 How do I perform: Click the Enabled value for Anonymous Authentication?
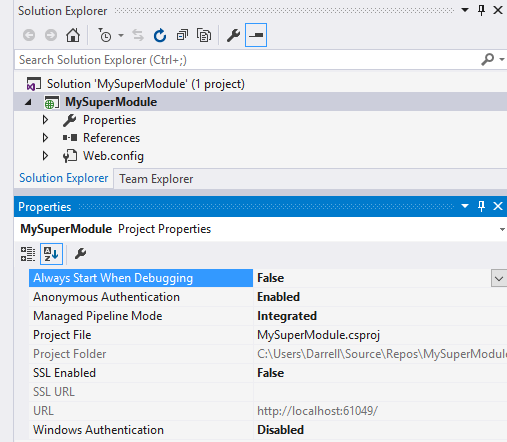(278, 297)
